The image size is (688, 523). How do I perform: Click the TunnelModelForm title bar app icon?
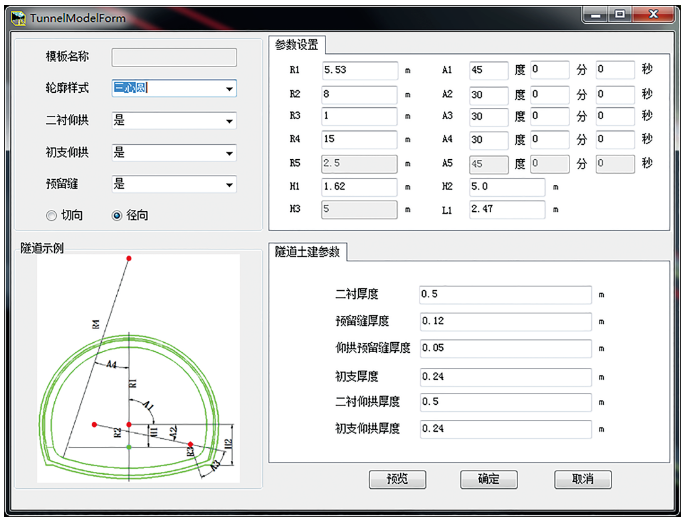pos(18,18)
